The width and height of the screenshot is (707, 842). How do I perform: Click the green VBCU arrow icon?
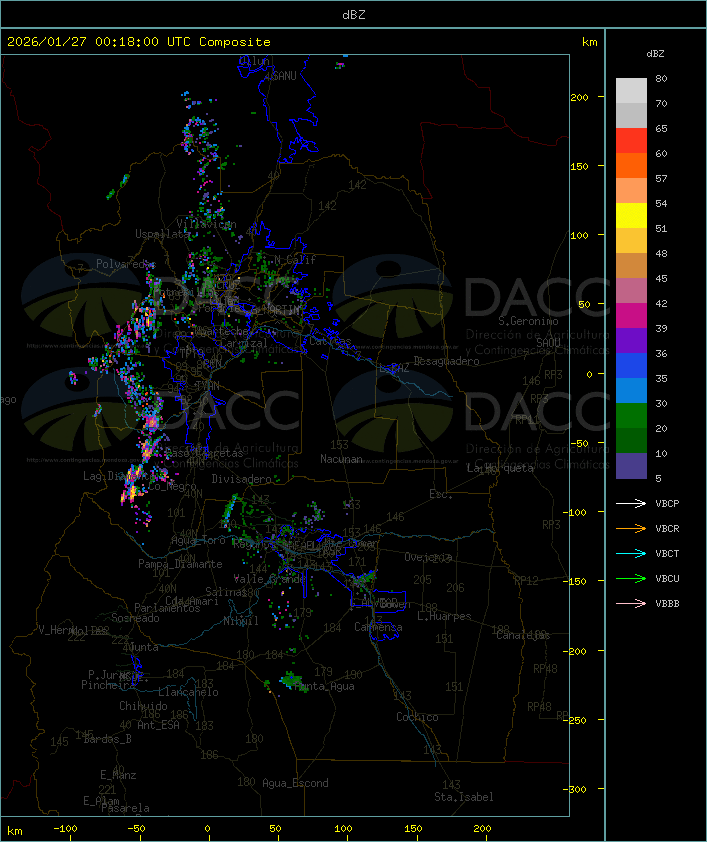click(631, 578)
